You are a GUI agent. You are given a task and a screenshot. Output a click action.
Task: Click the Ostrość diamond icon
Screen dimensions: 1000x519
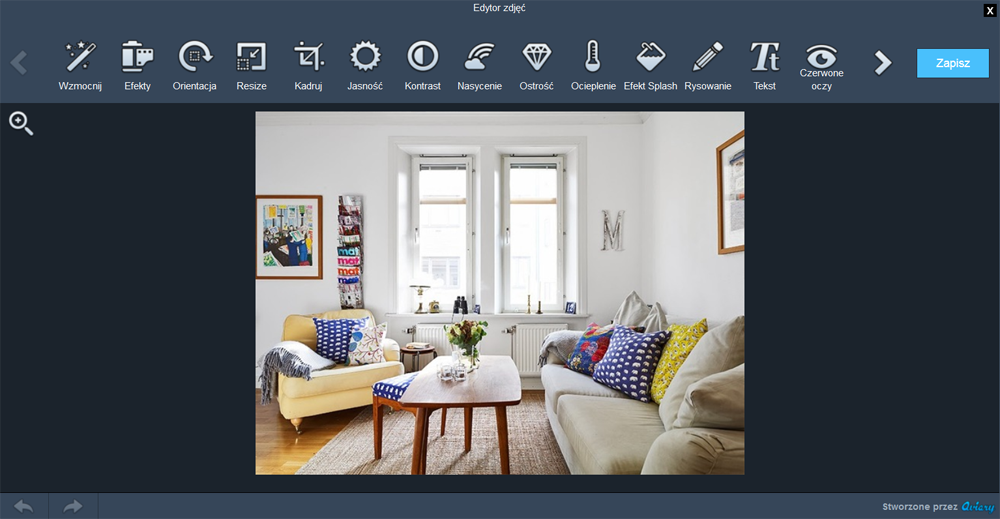coord(537,58)
